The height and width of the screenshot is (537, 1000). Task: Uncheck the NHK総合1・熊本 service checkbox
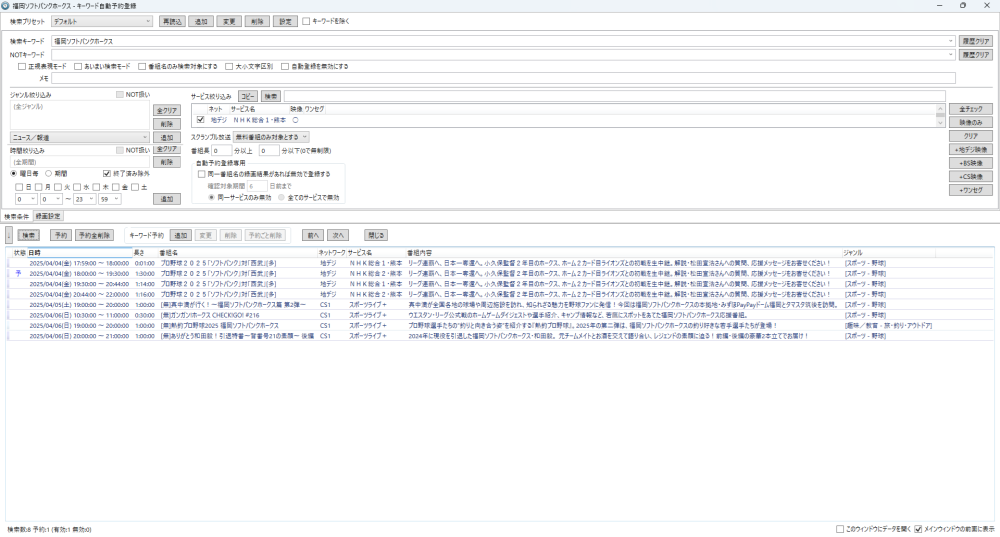click(200, 120)
